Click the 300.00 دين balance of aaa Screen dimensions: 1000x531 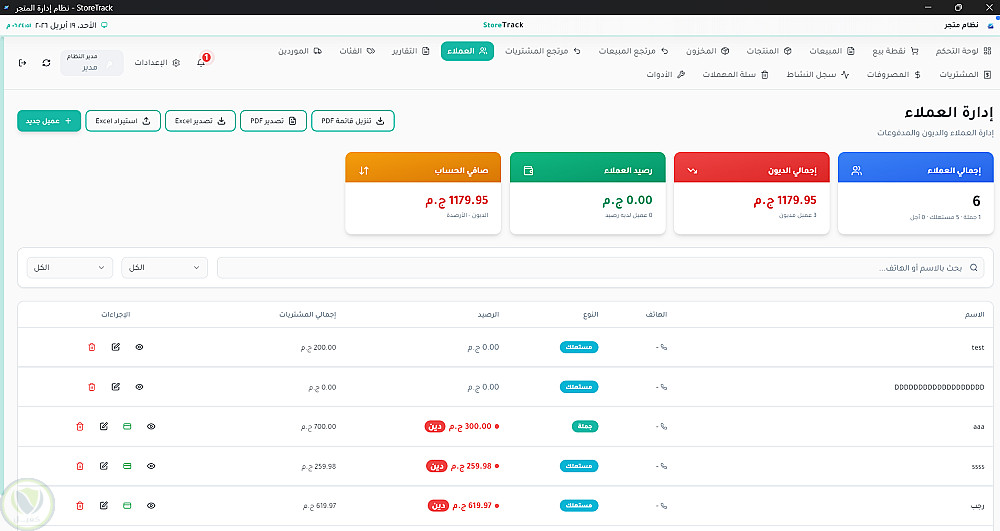point(462,426)
